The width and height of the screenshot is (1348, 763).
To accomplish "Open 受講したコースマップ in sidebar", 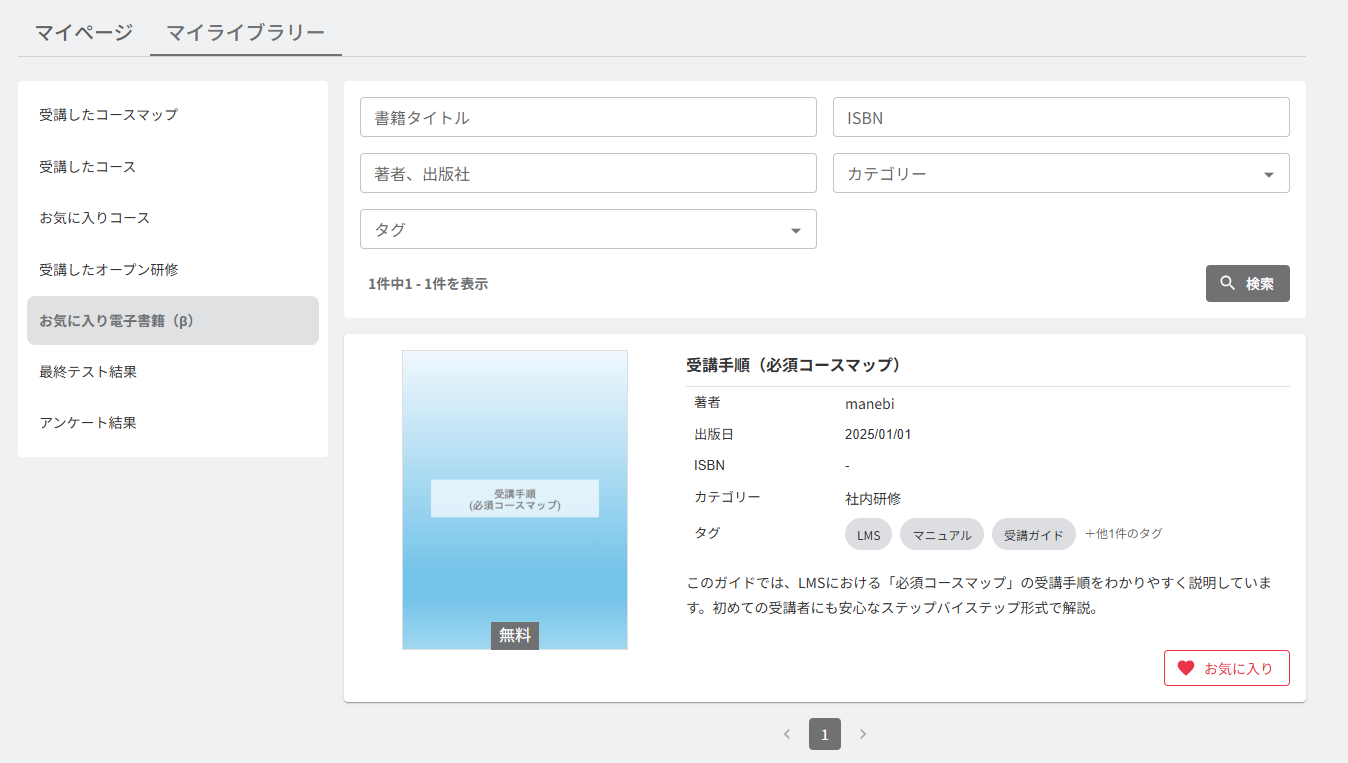I will tap(109, 115).
